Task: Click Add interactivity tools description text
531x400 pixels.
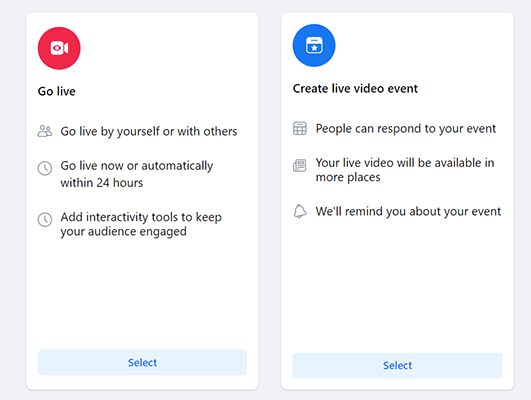Action: 141,224
